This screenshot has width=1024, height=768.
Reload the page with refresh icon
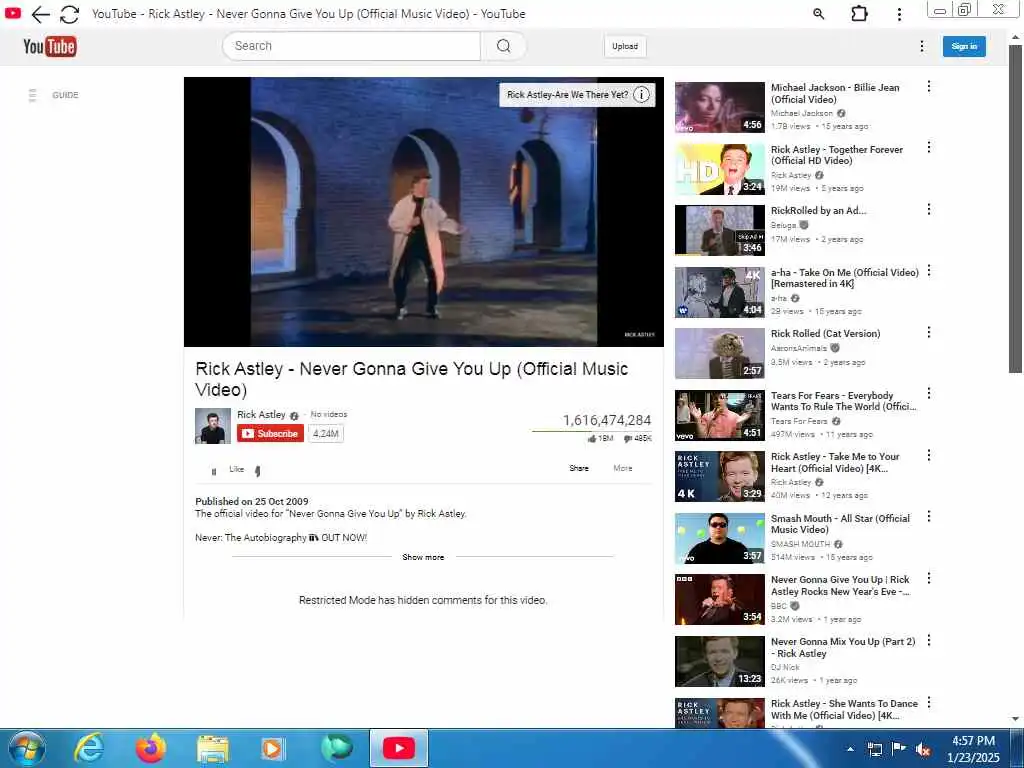tap(69, 14)
